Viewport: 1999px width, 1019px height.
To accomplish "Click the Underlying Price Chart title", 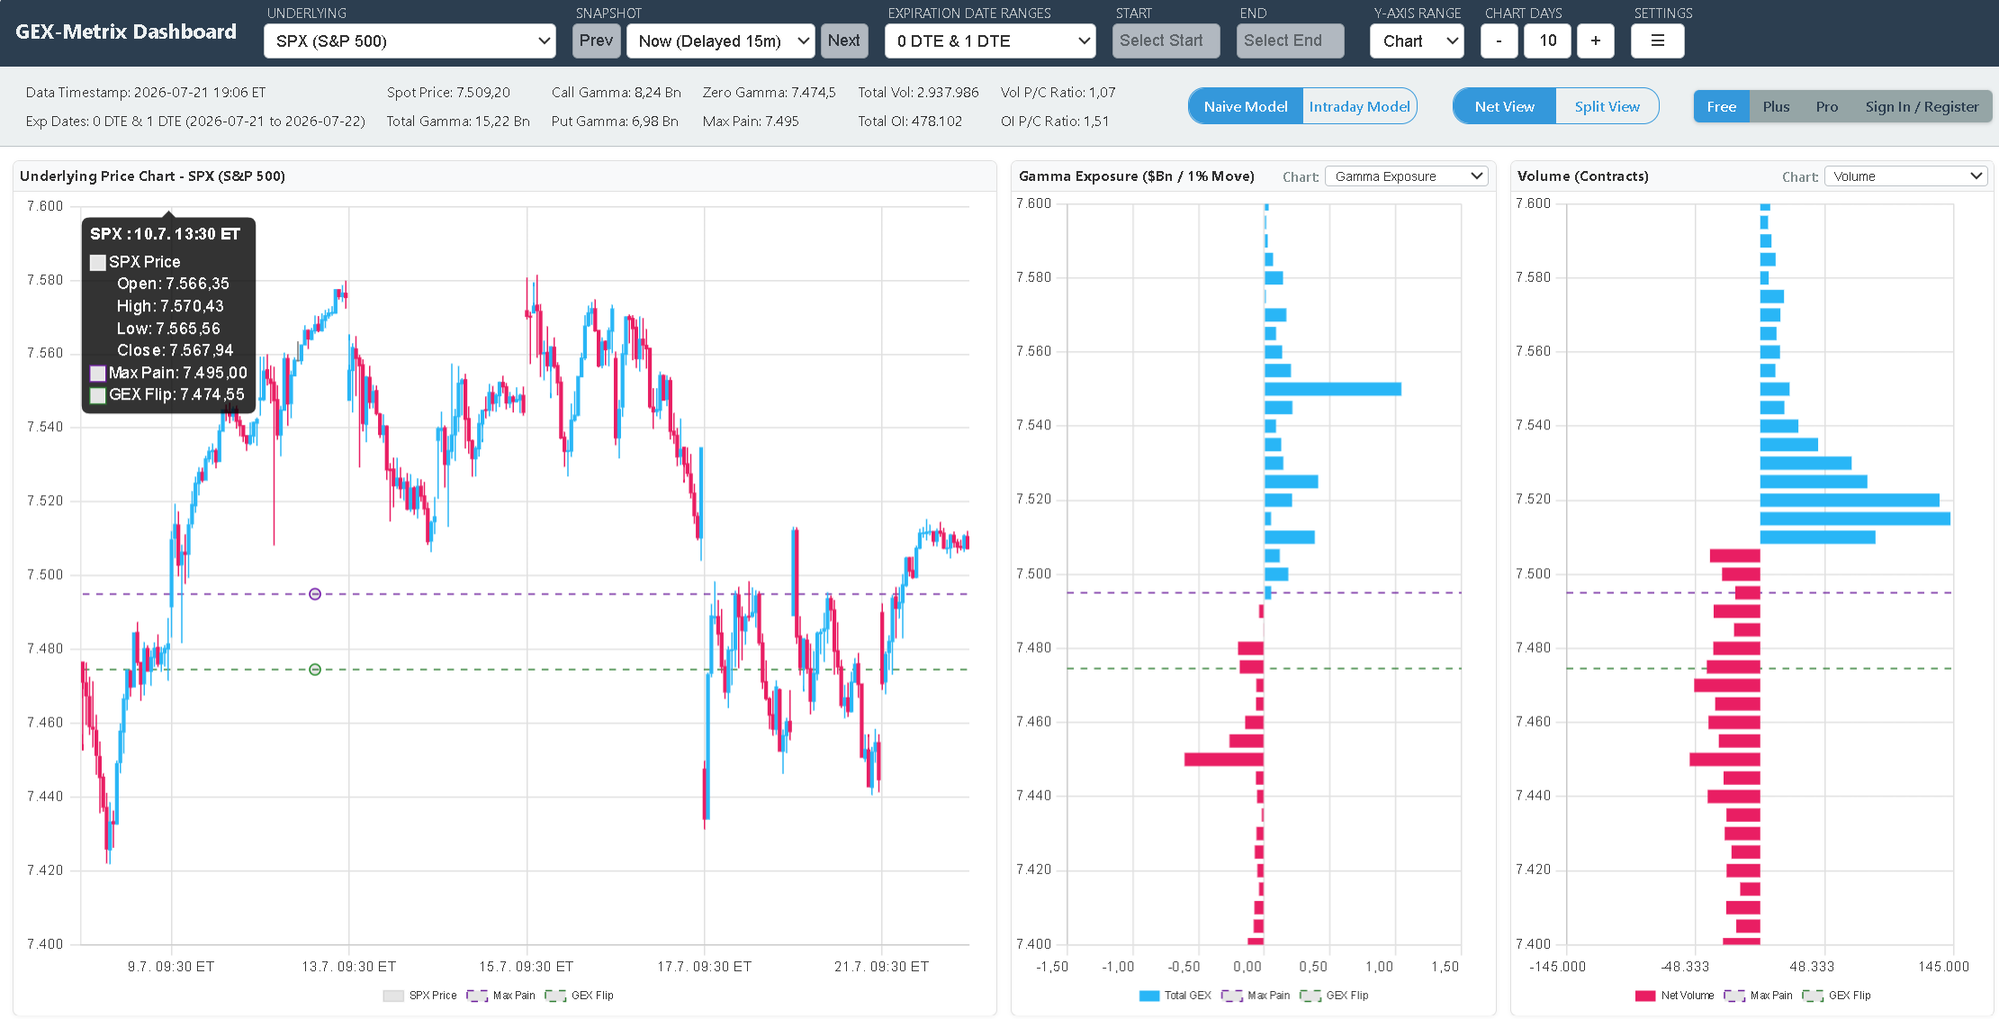I will (x=153, y=176).
